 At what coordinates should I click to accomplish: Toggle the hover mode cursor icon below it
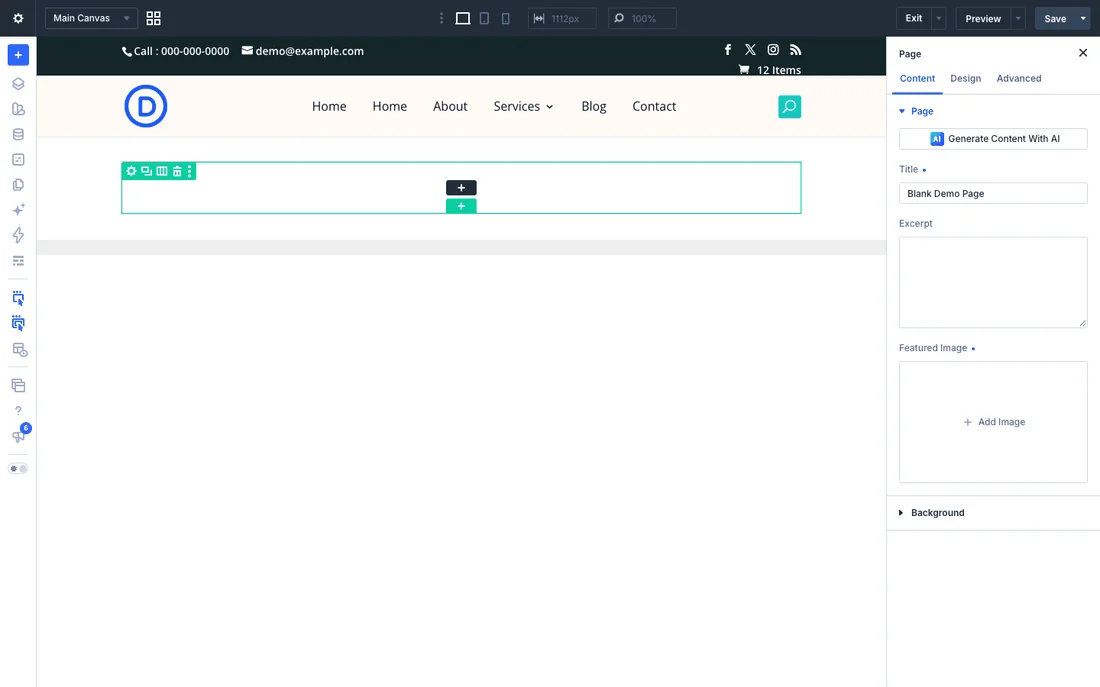18,324
